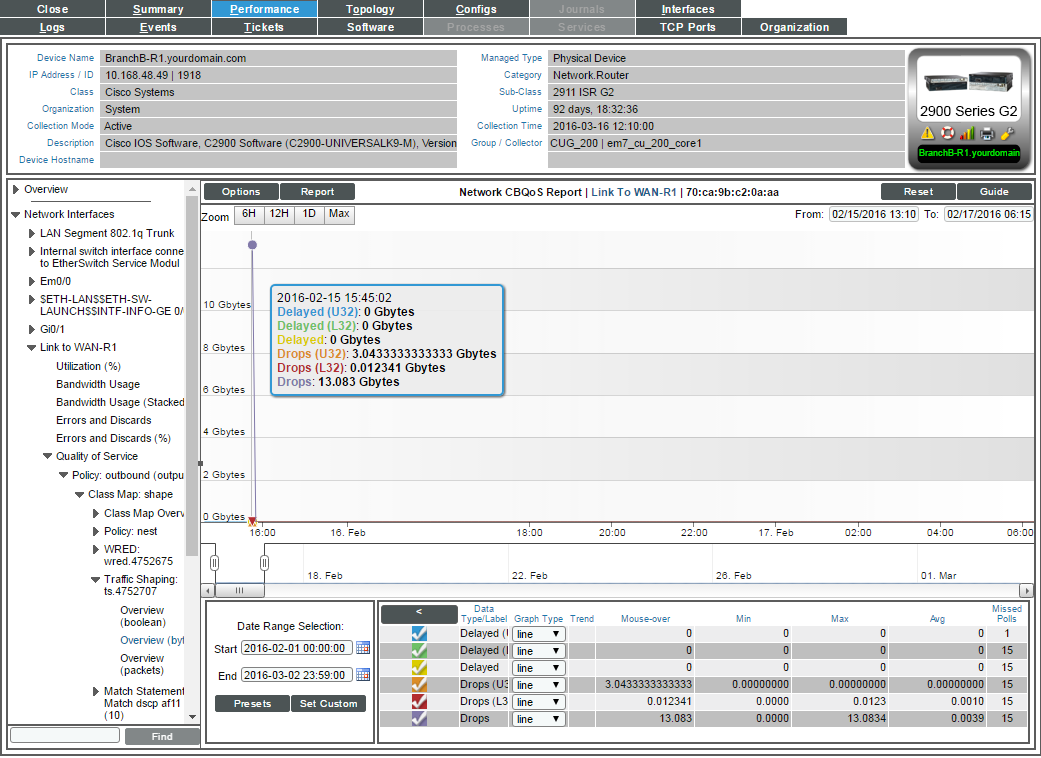Expand the Overview tree node

[16, 190]
